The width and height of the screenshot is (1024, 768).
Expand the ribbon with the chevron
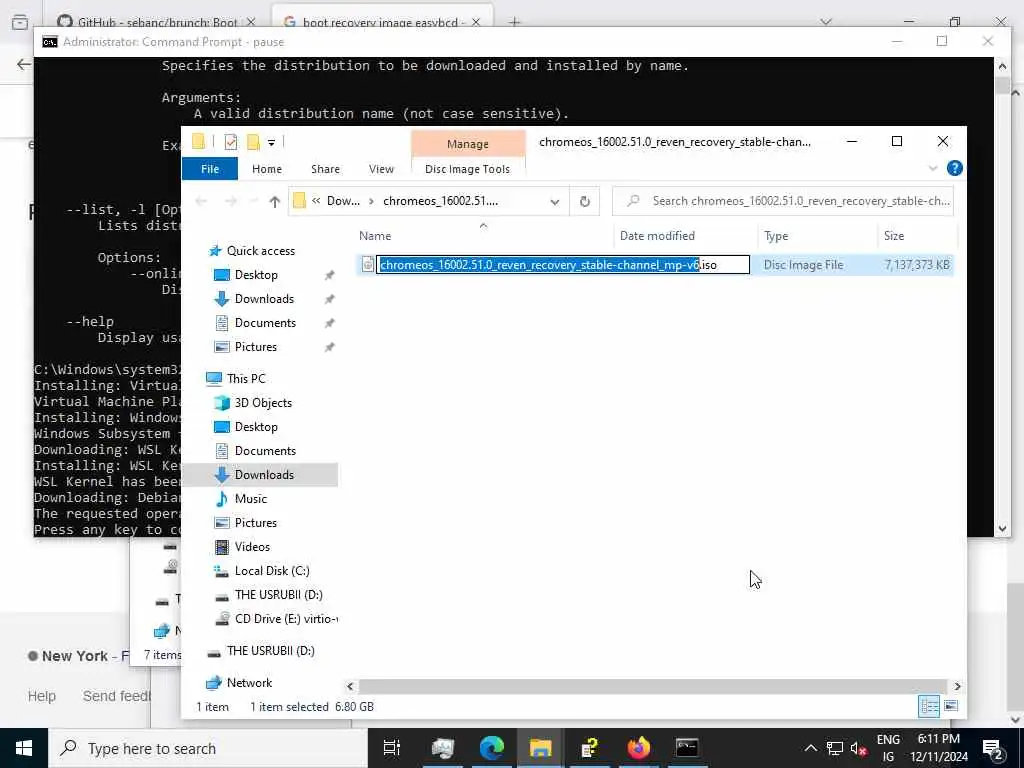tap(933, 168)
